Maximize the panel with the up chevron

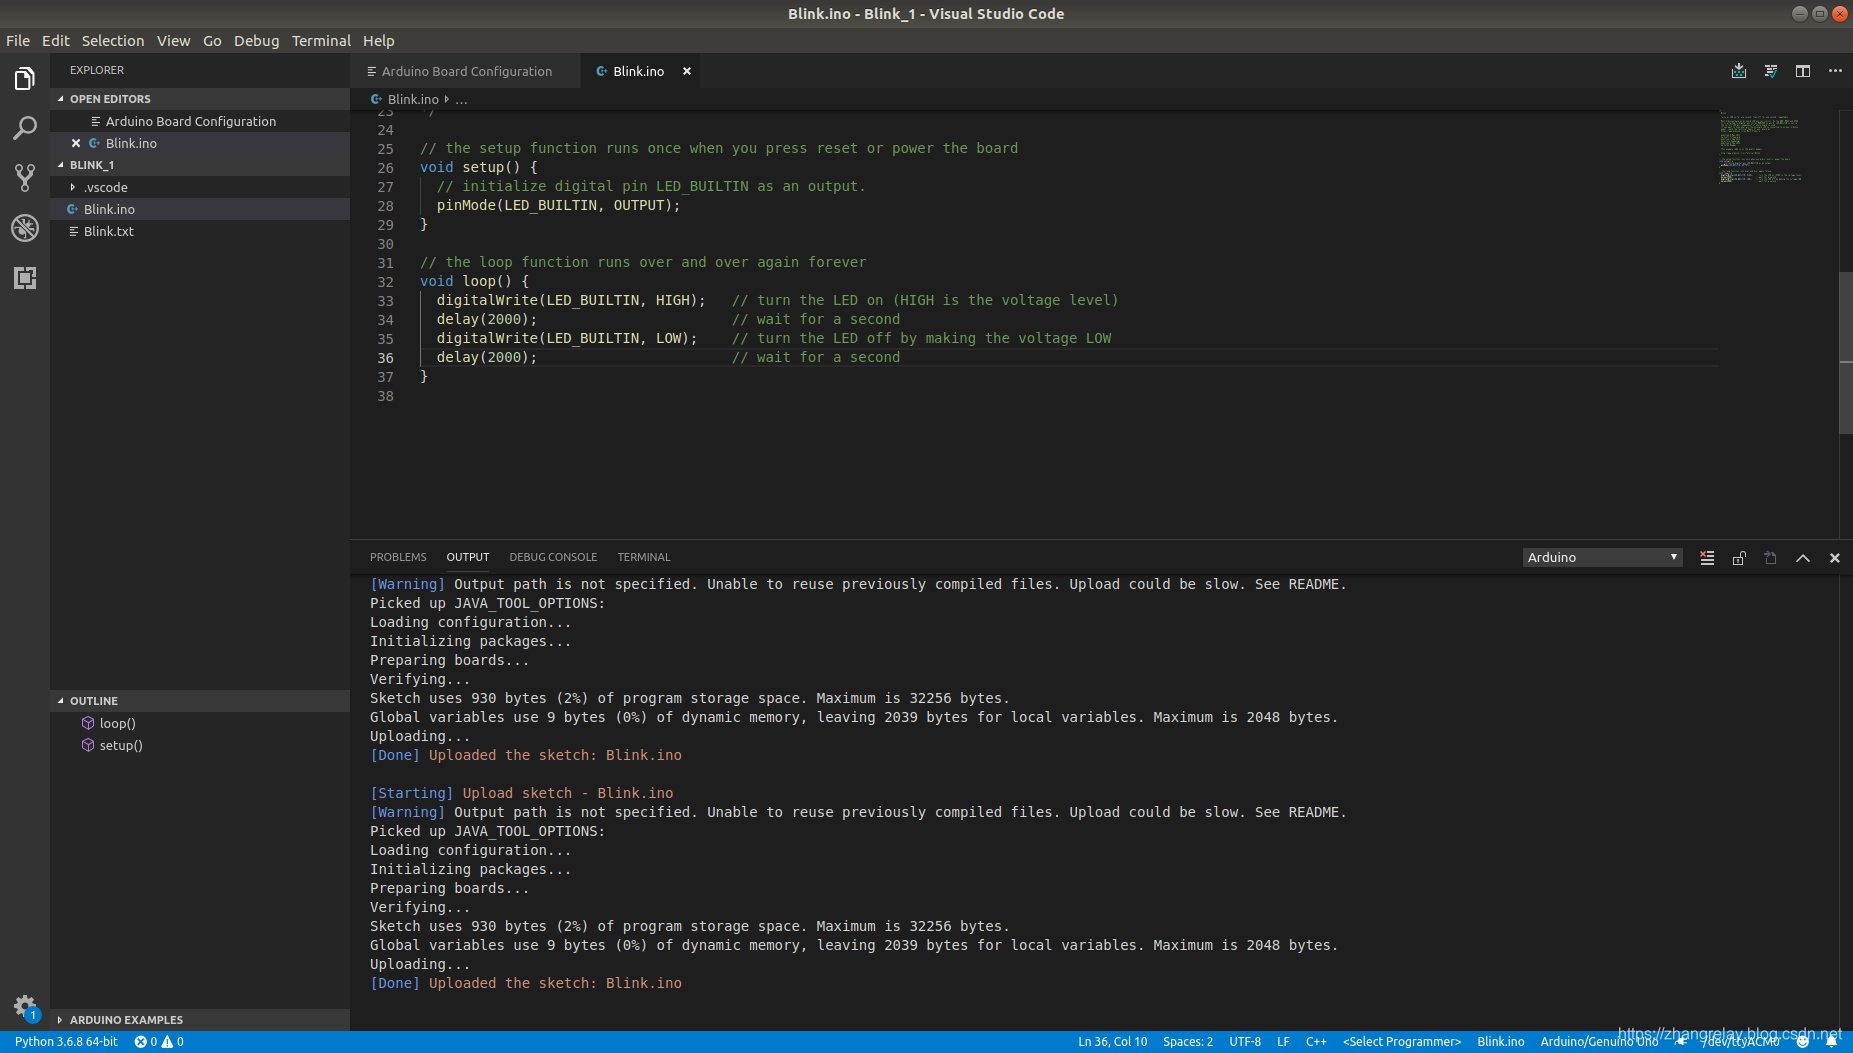pos(1803,558)
